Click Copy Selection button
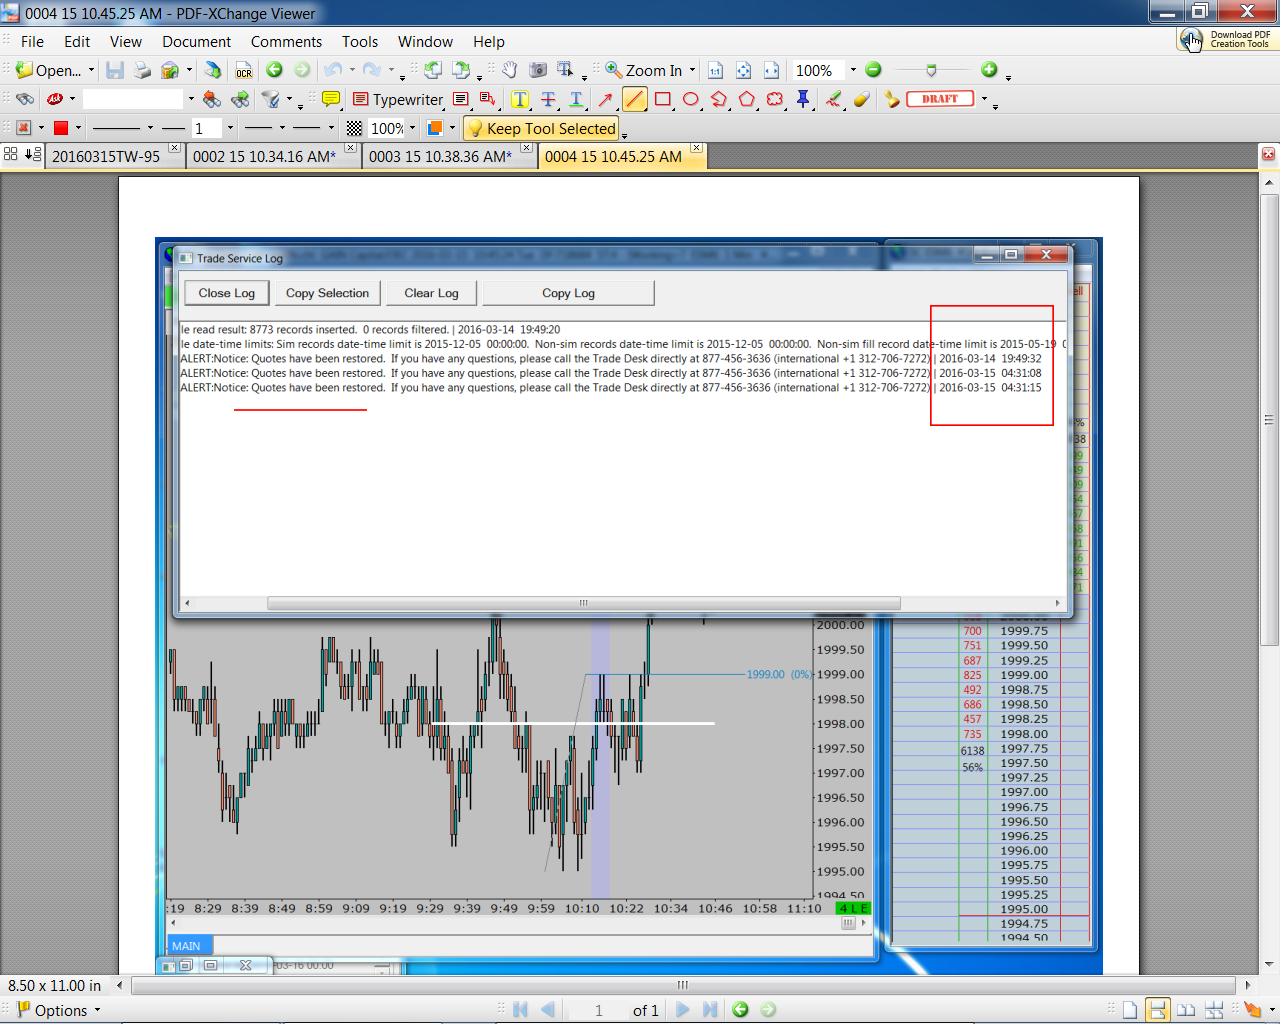 click(327, 293)
